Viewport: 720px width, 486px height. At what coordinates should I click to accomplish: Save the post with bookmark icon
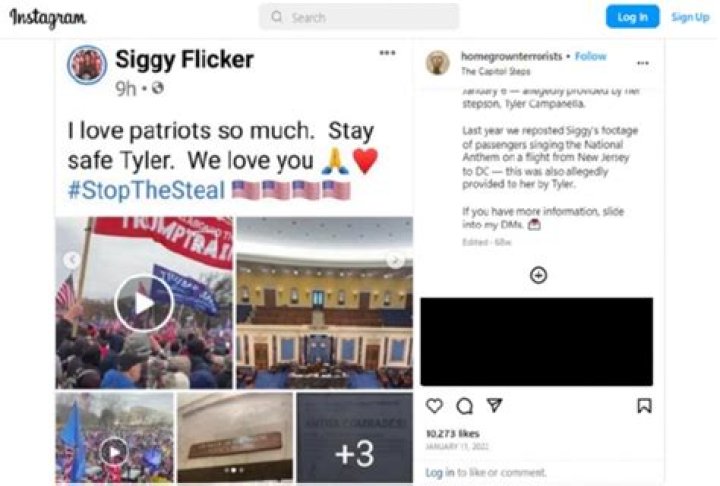[x=644, y=405]
